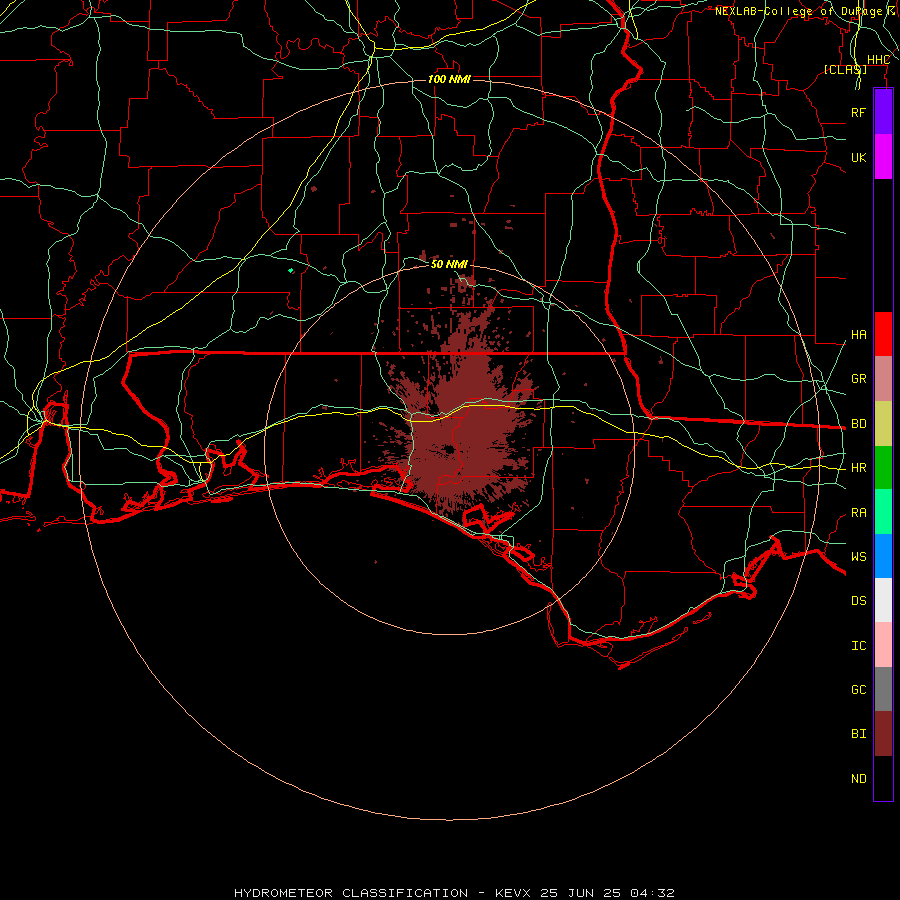Select the GR pink legend swatch

[x=883, y=379]
